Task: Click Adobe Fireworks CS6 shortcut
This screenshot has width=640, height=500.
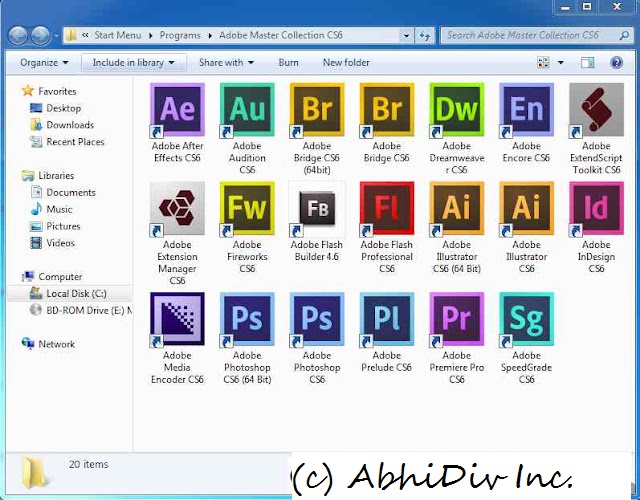Action: [x=247, y=209]
